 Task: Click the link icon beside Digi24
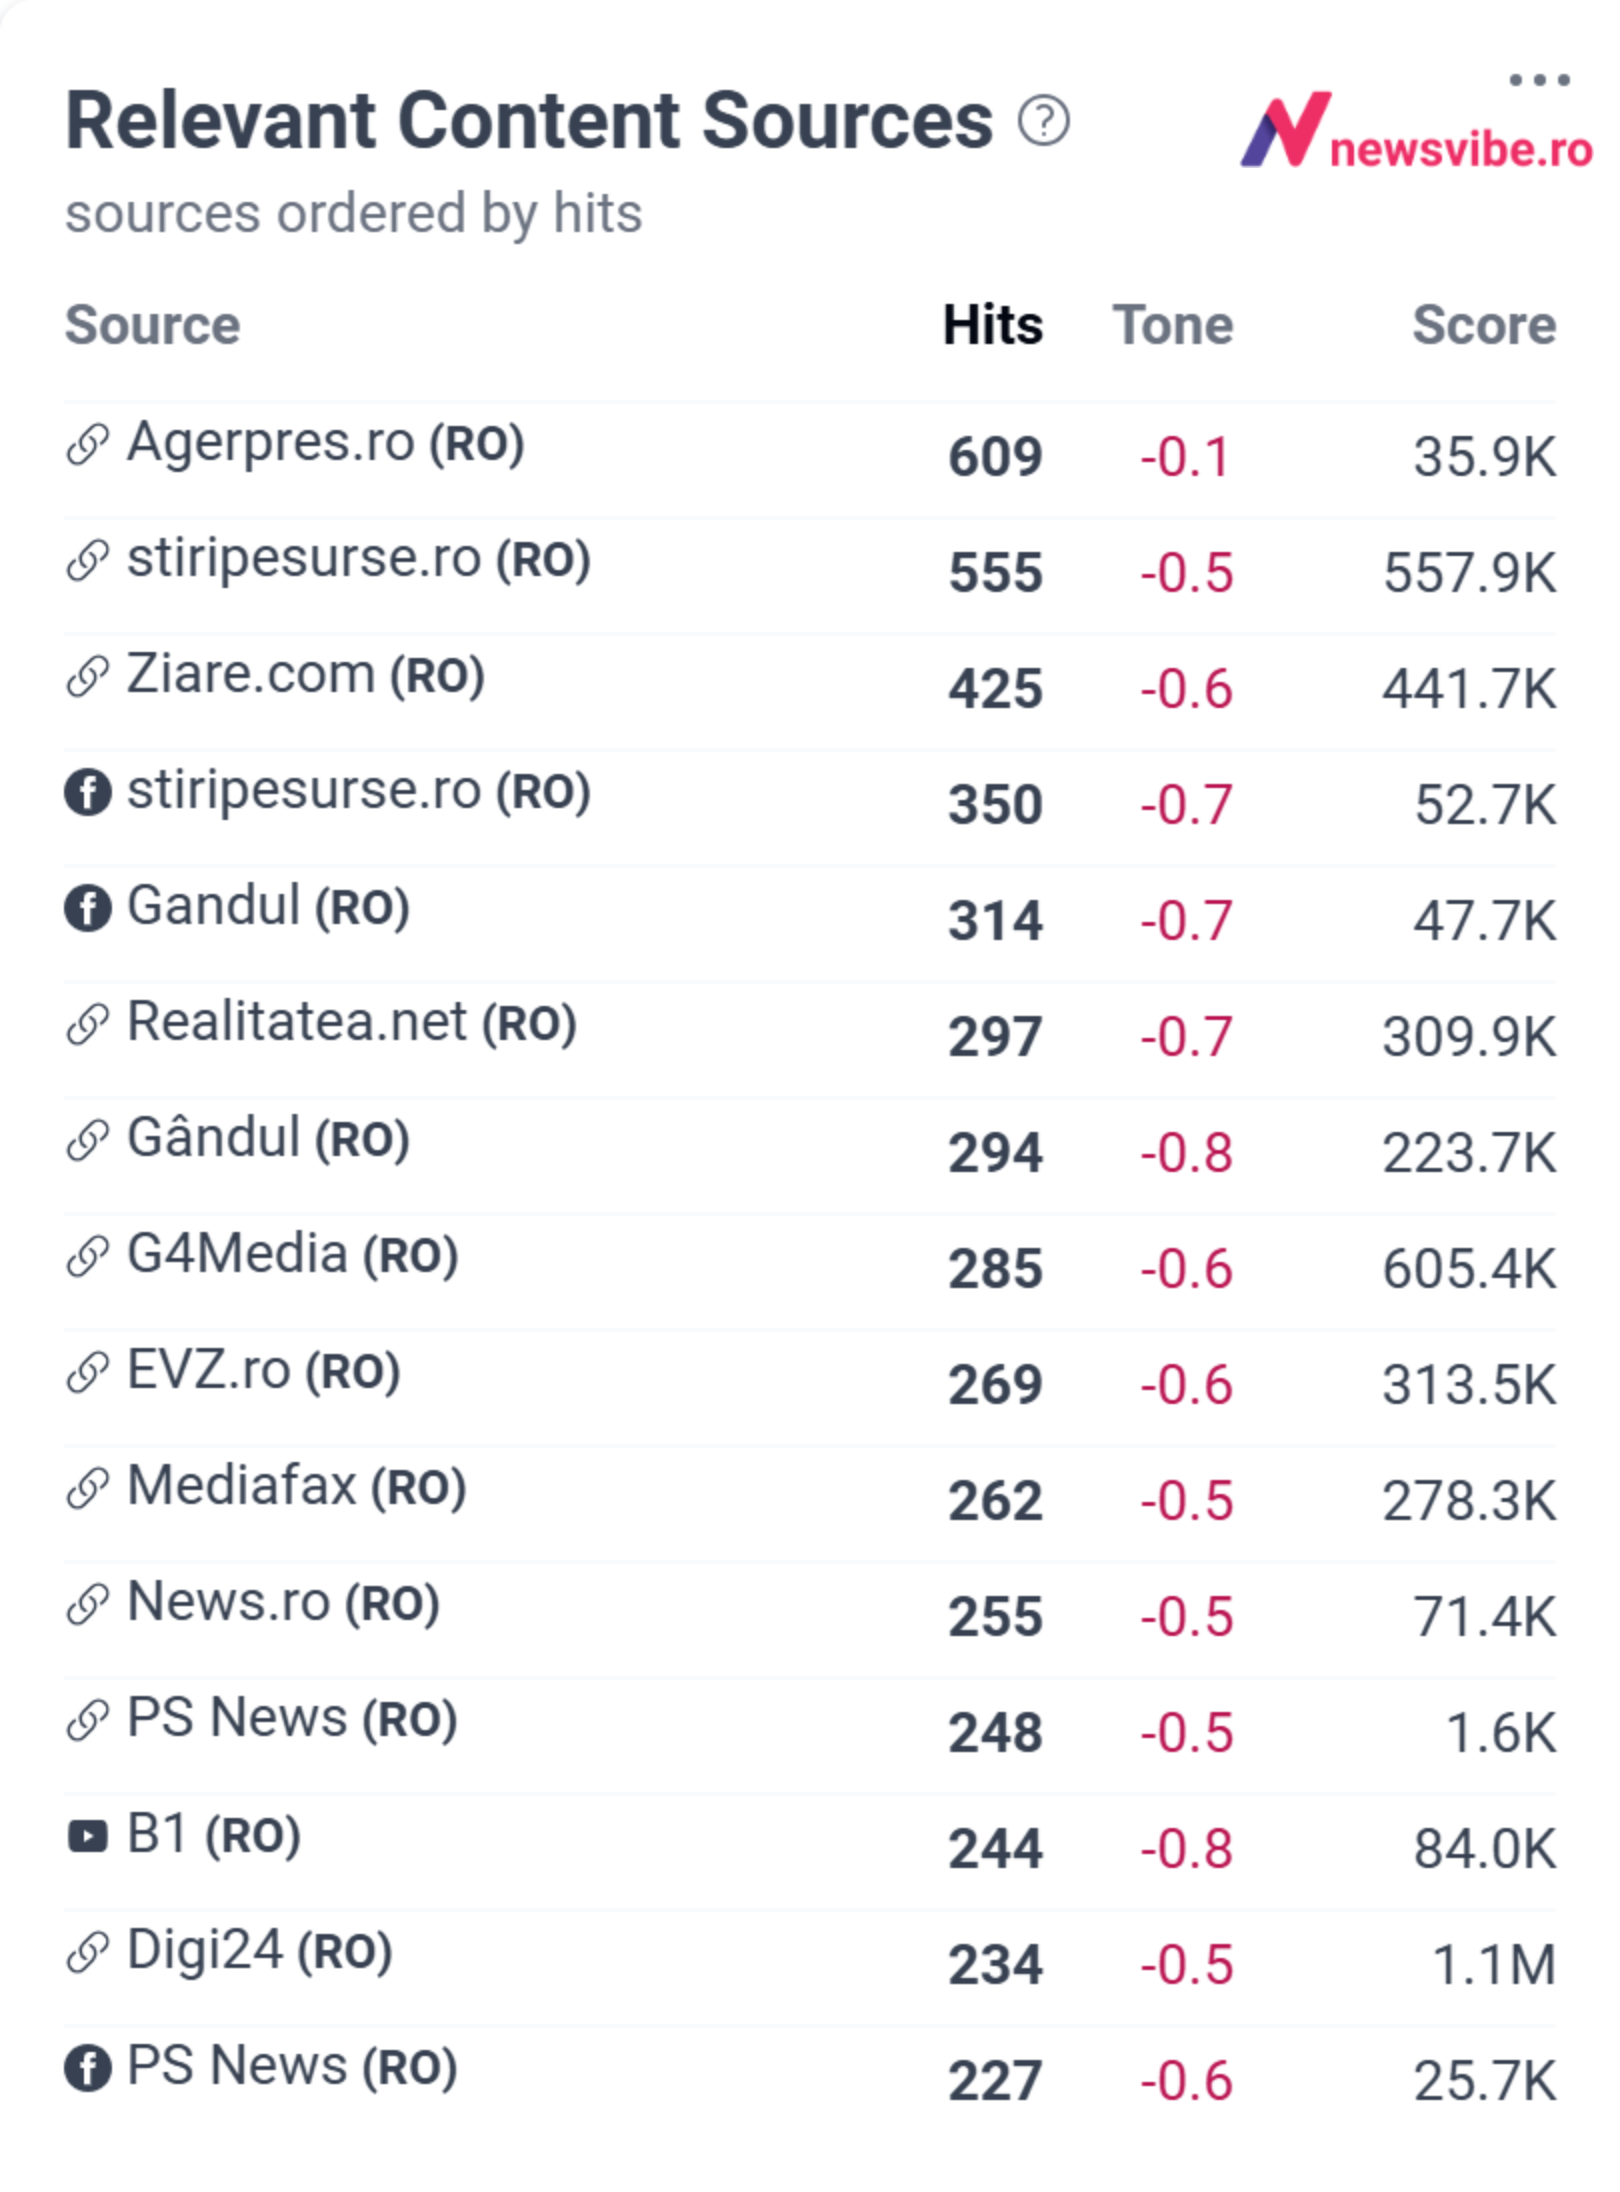[88, 1953]
